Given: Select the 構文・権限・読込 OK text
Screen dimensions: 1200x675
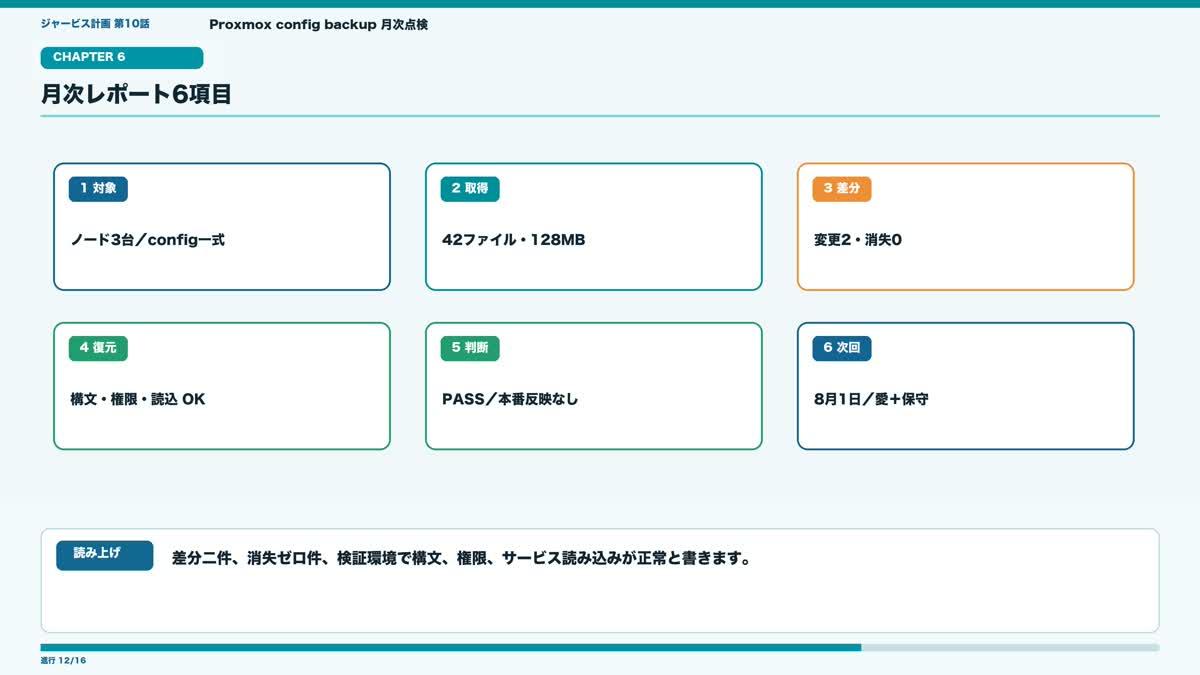Looking at the screenshot, I should (137, 399).
